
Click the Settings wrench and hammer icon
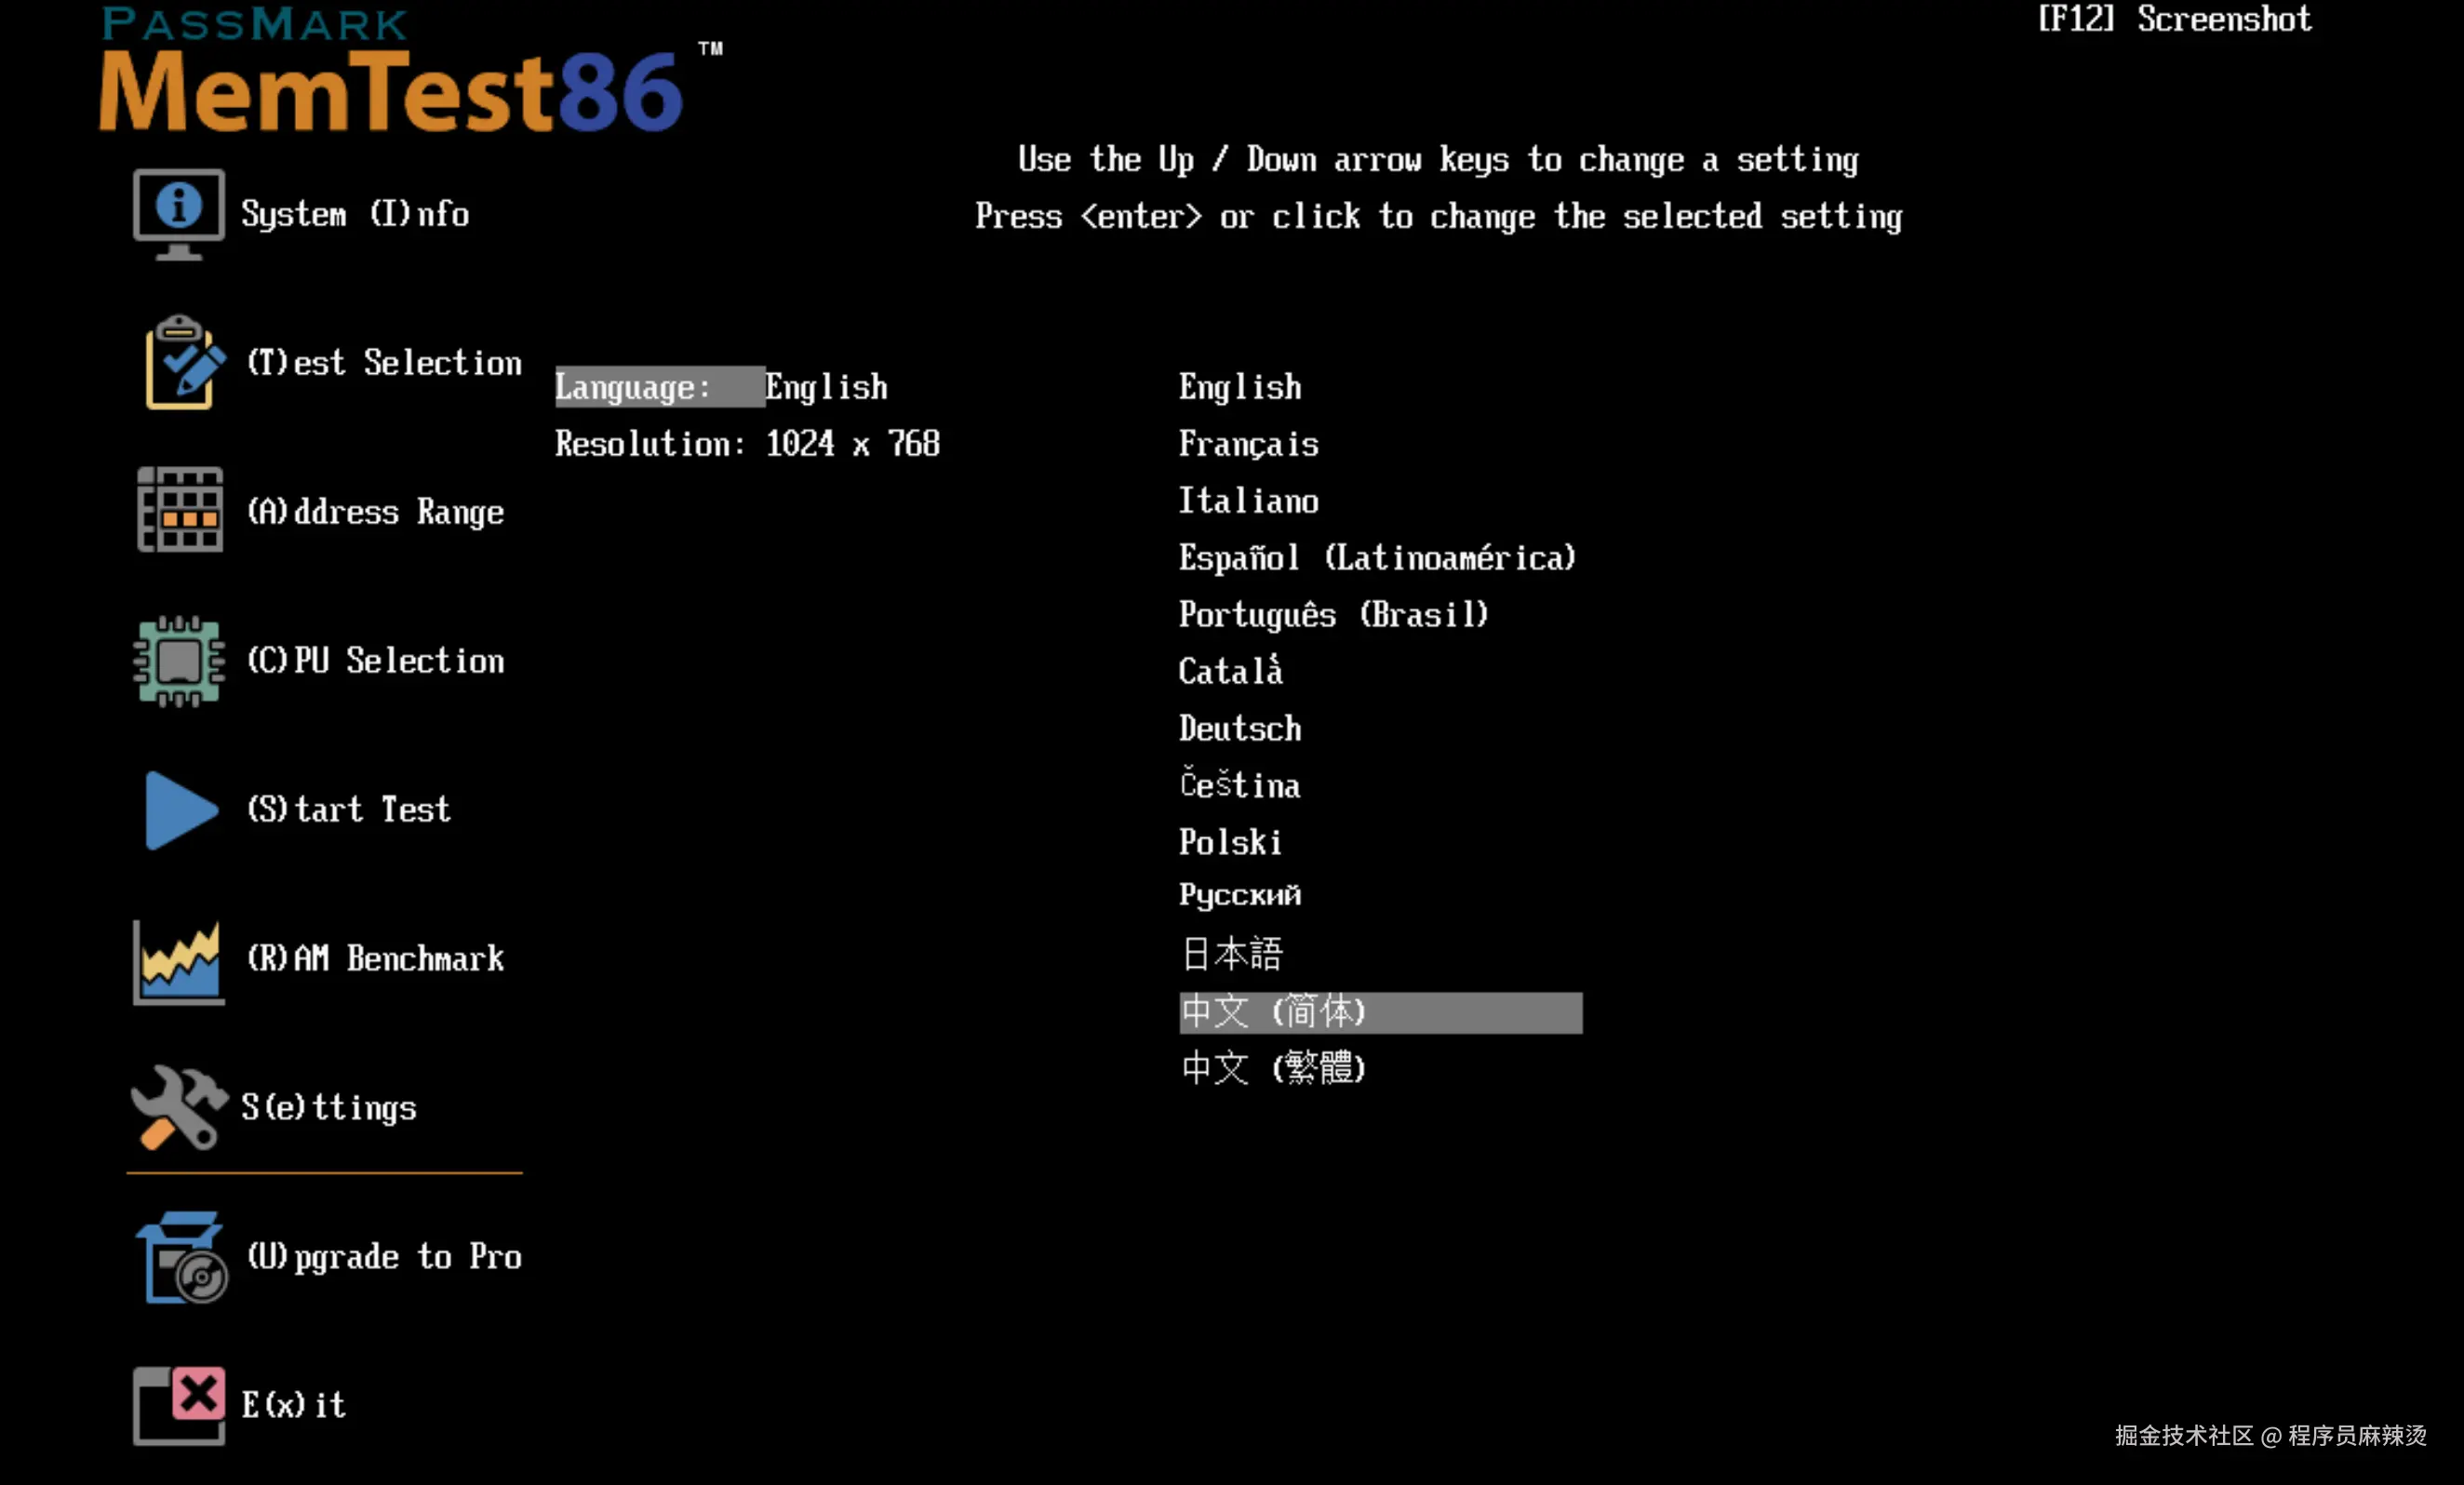(178, 1107)
